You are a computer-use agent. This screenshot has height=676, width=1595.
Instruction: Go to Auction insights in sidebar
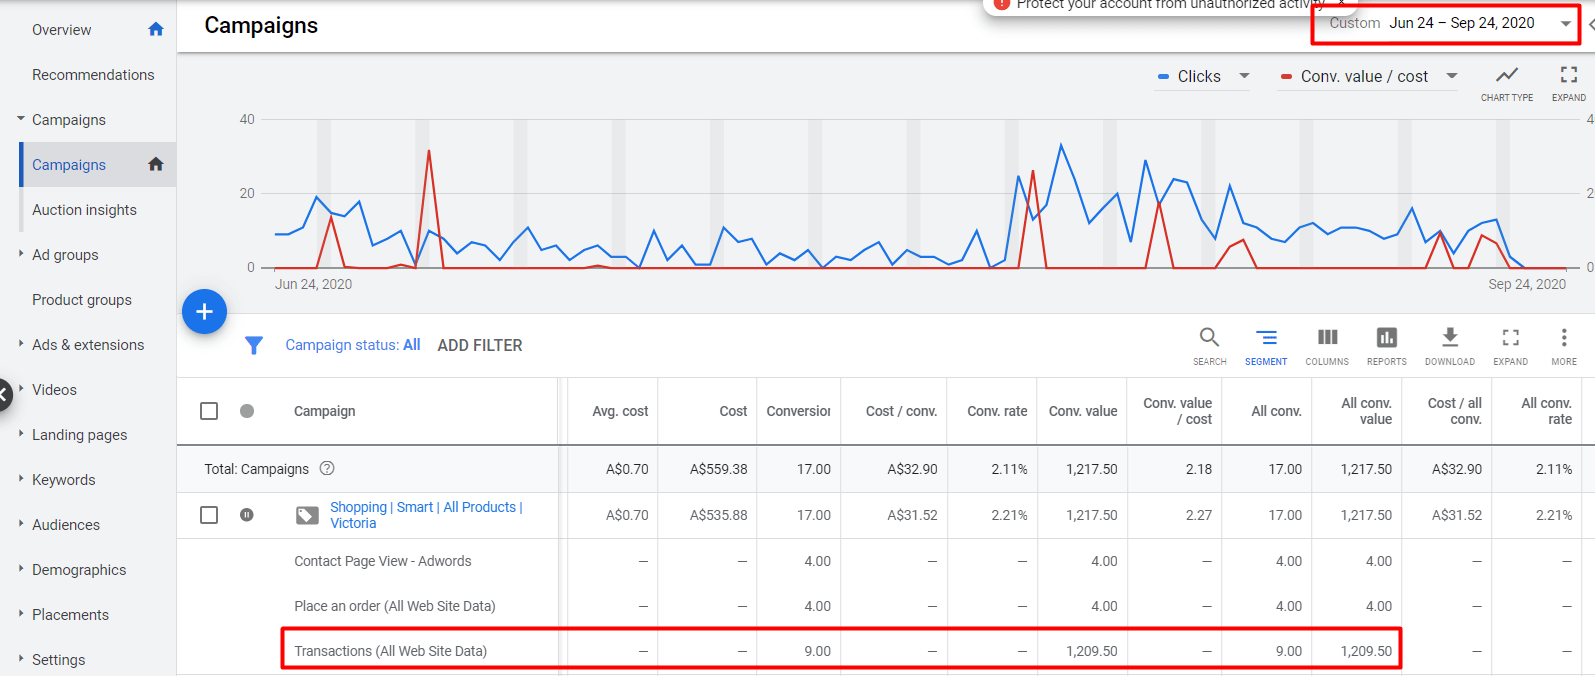[84, 210]
